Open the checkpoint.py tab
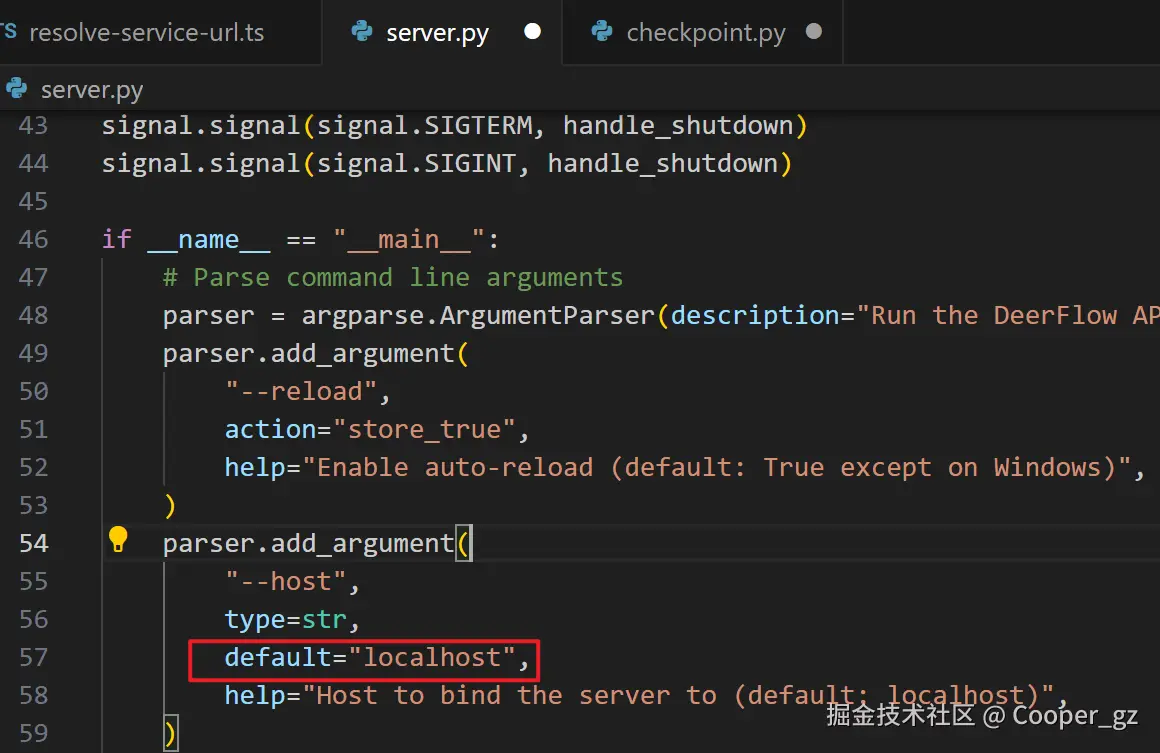Image resolution: width=1160 pixels, height=753 pixels. tap(703, 33)
